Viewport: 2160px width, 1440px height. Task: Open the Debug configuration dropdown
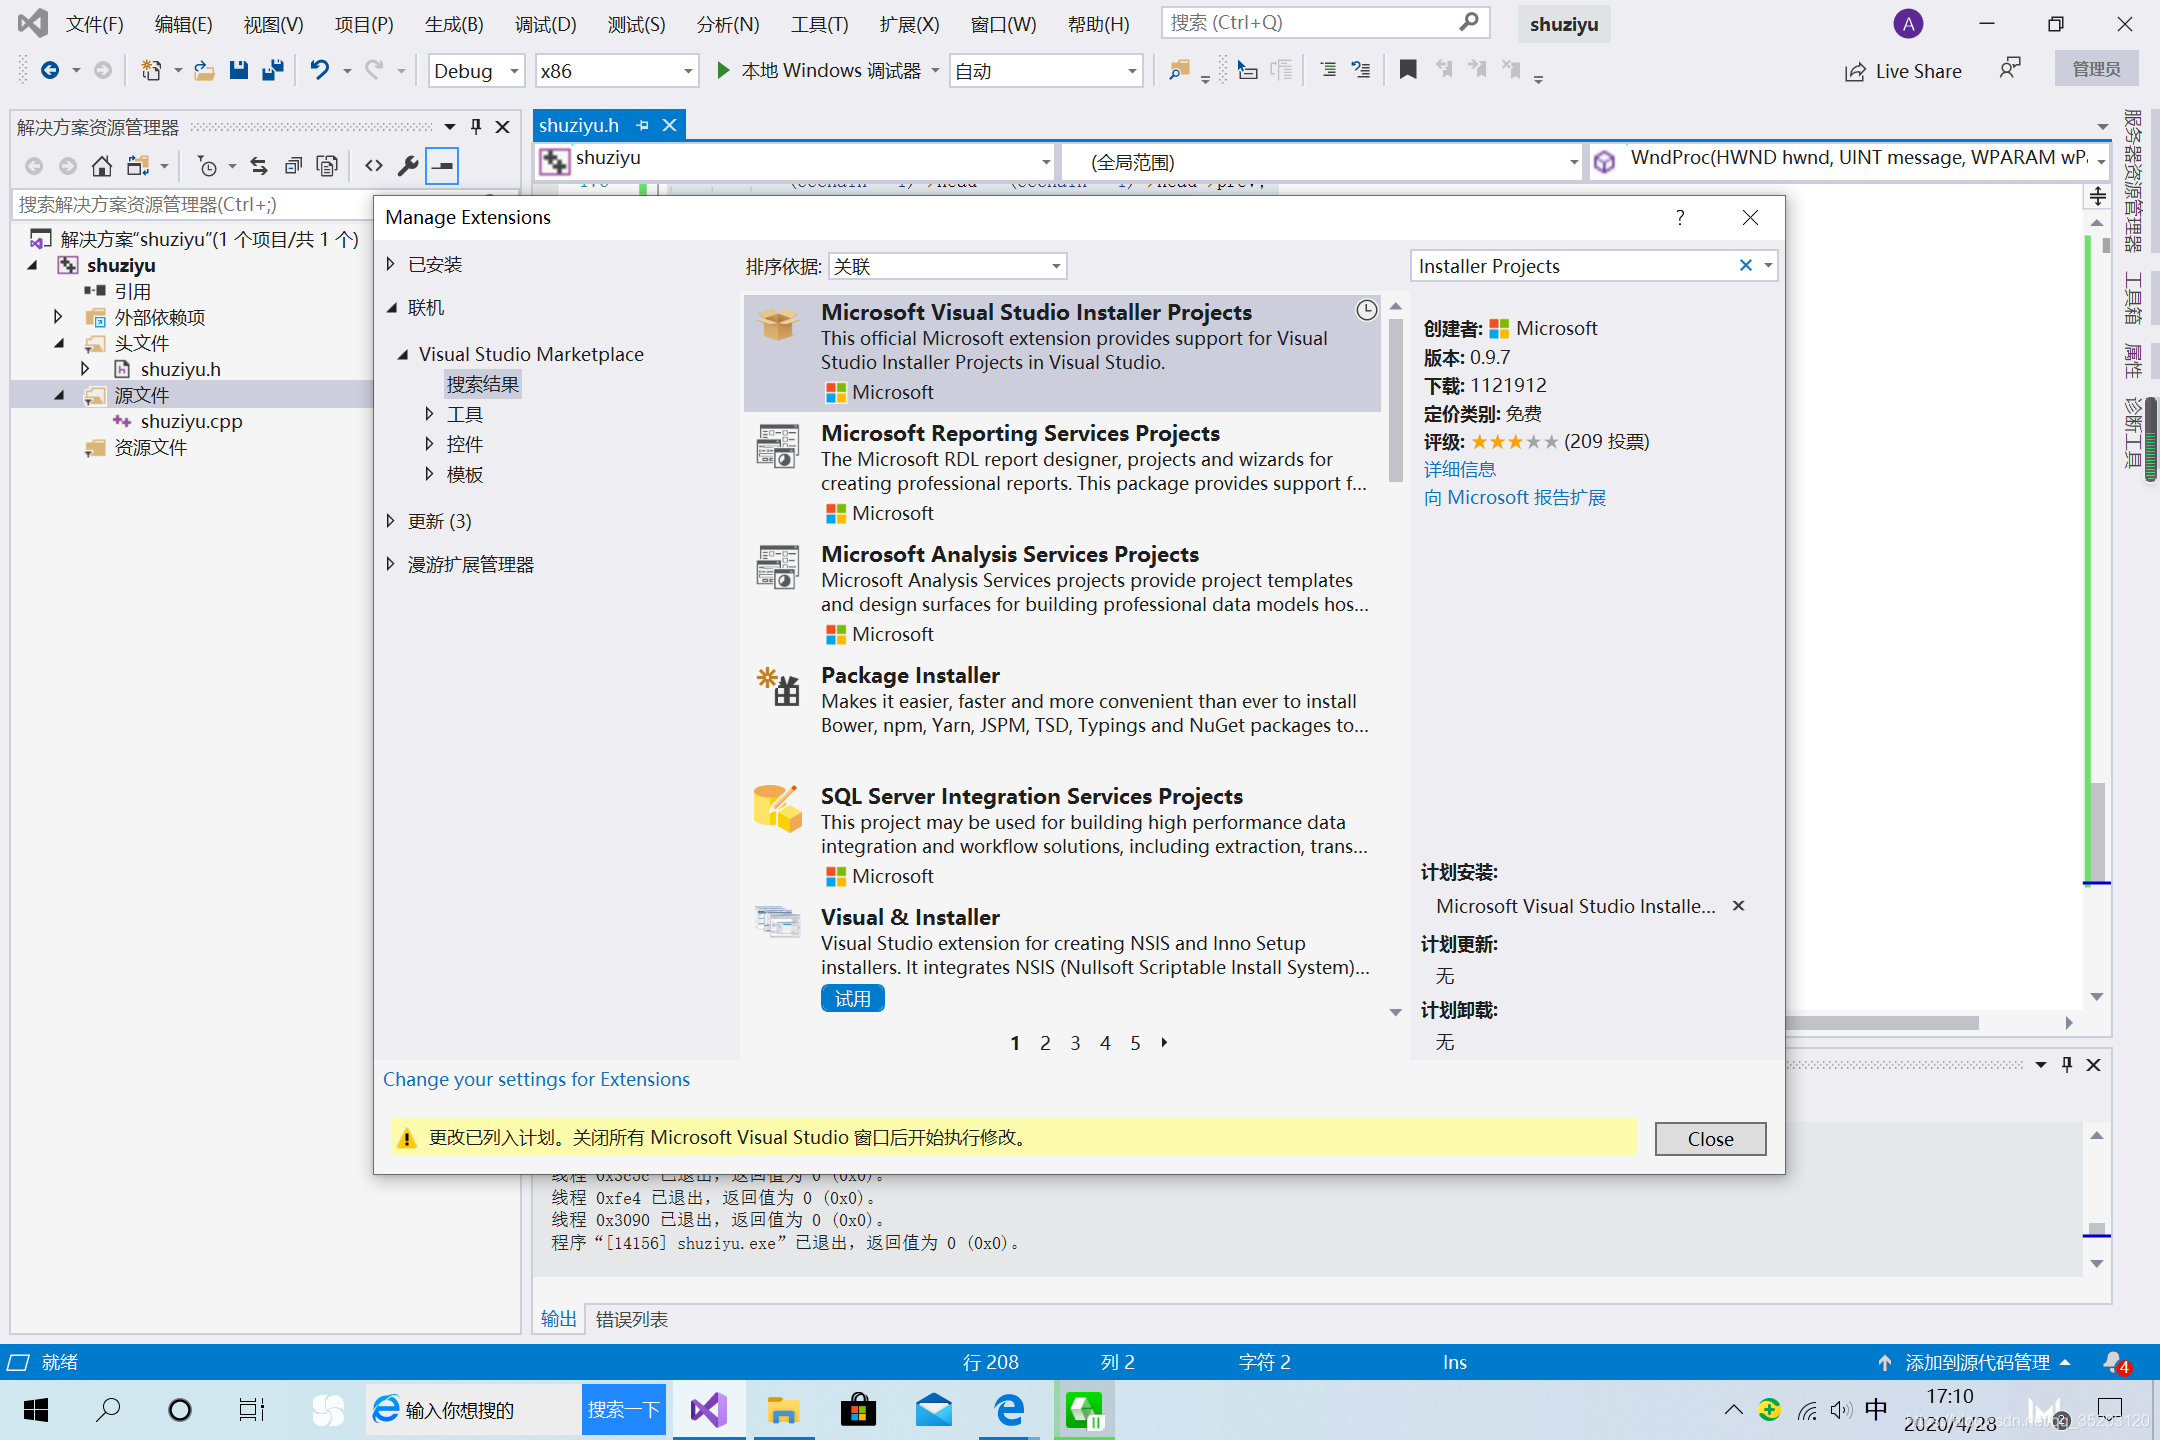[x=476, y=71]
